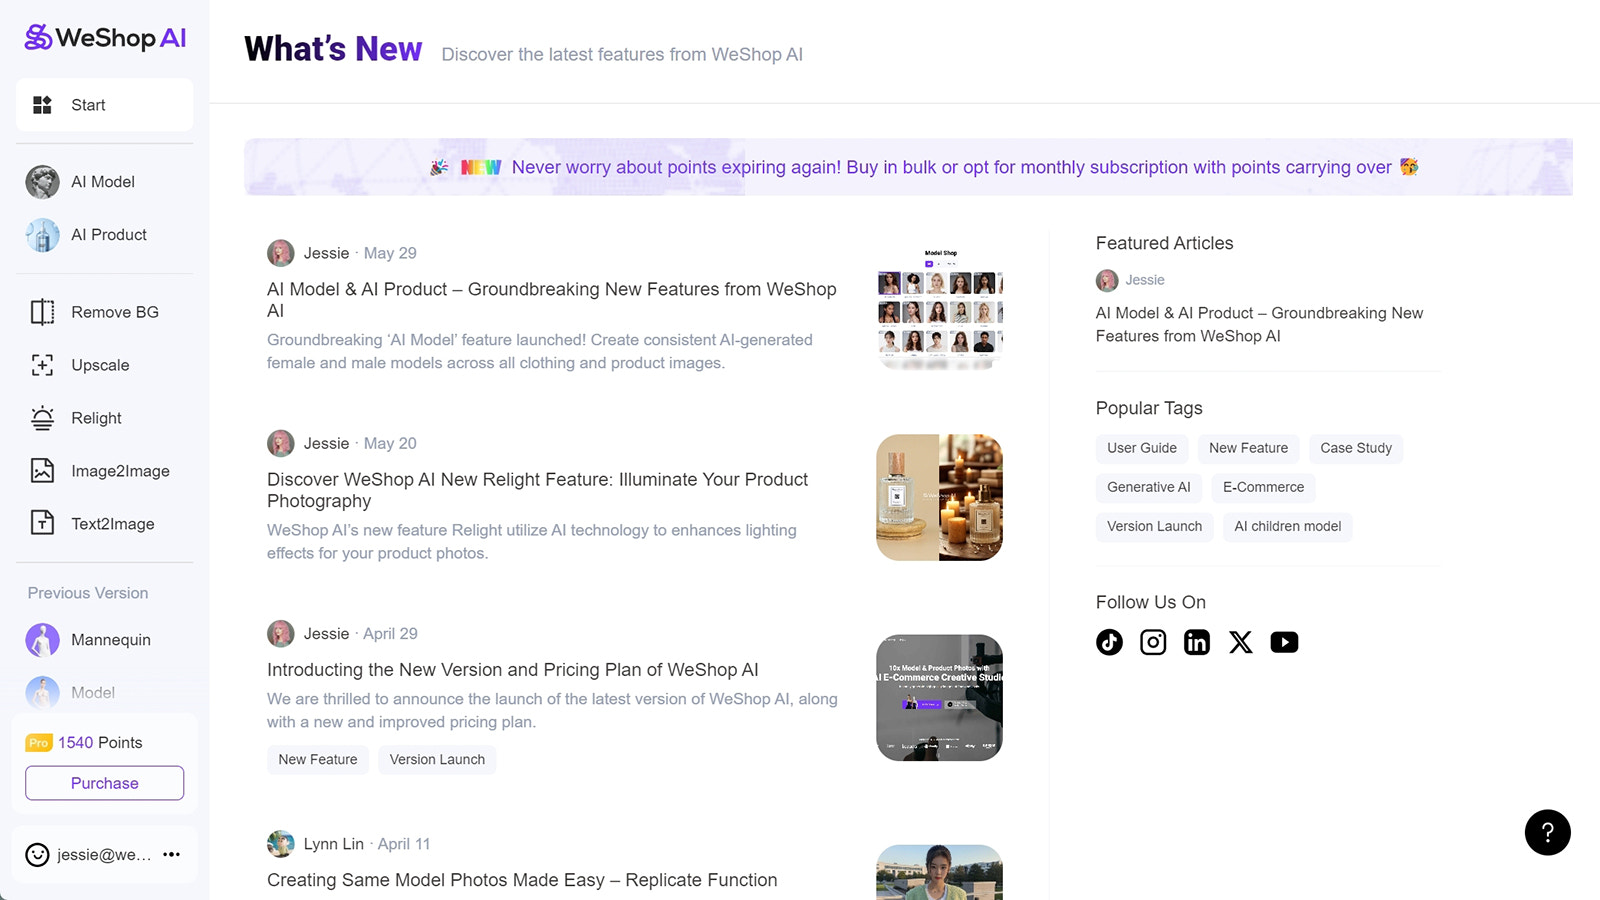Open the featured article by Jessie
The height and width of the screenshot is (900, 1600).
coord(1259,325)
